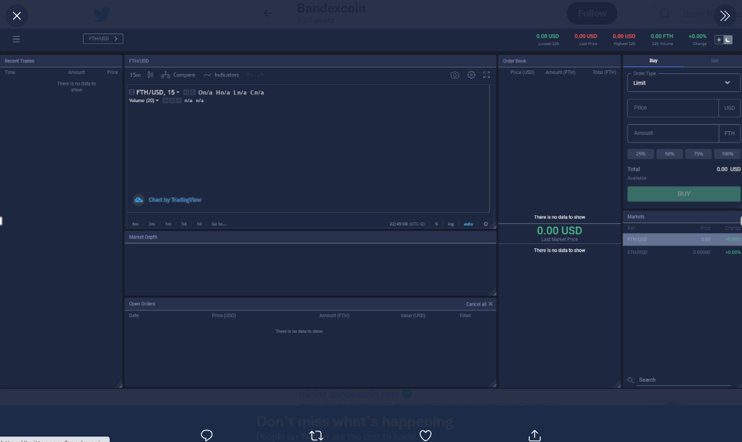Take a chart snapshot with camera icon
742x442 pixels.
[455, 75]
